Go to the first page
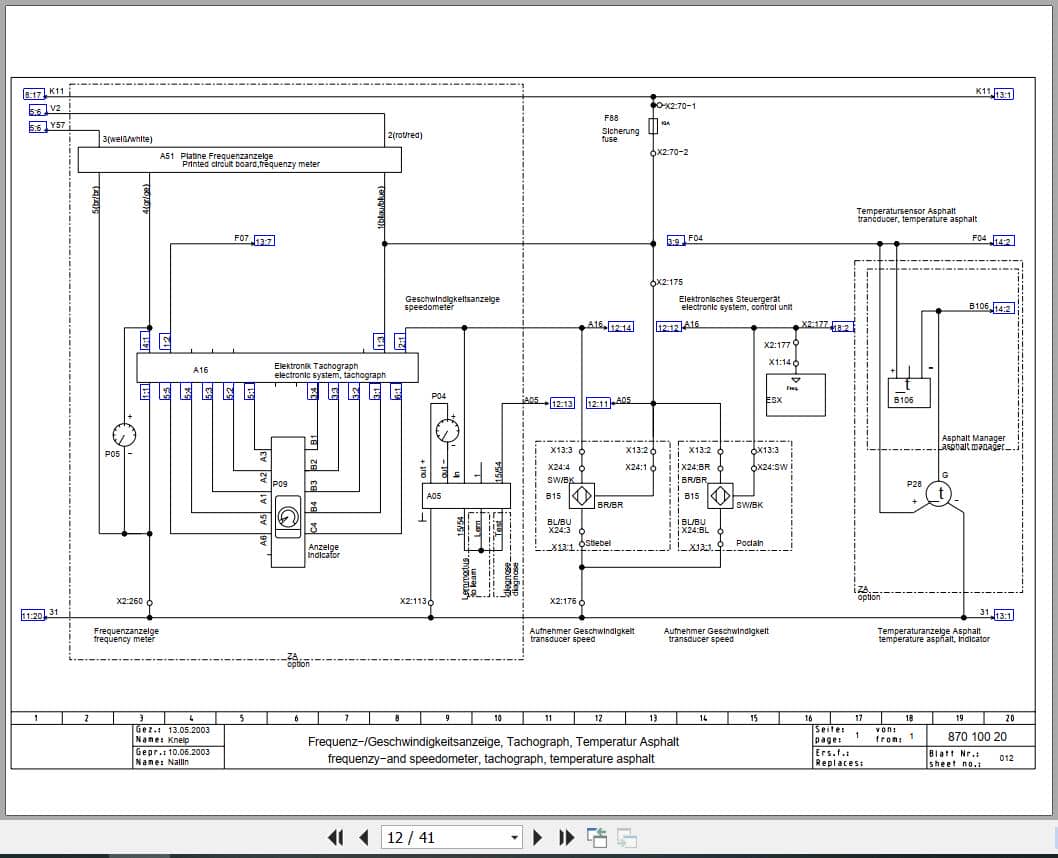 pyautogui.click(x=335, y=838)
